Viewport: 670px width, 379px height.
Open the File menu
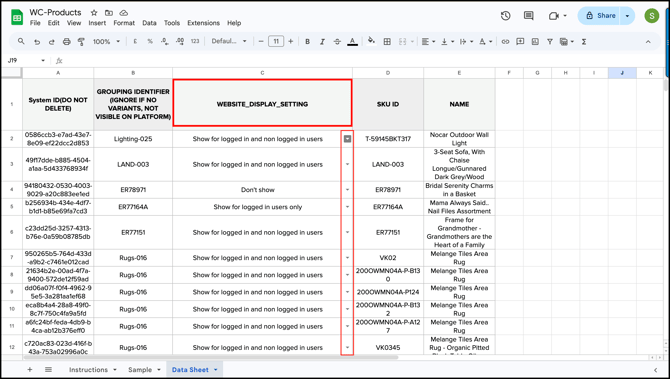35,23
